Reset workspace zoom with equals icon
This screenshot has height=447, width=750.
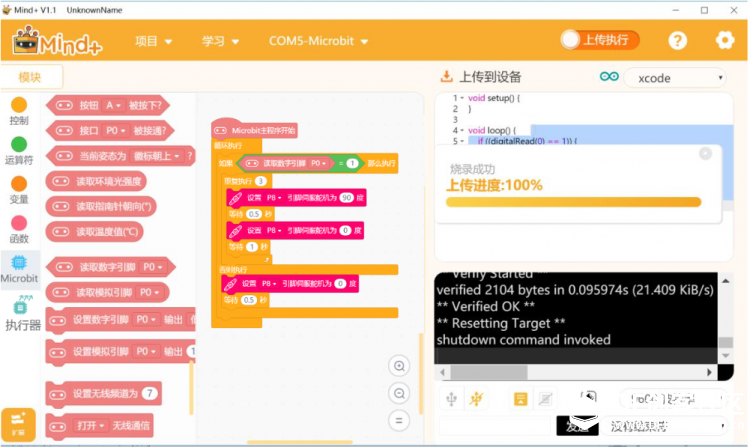(x=399, y=421)
